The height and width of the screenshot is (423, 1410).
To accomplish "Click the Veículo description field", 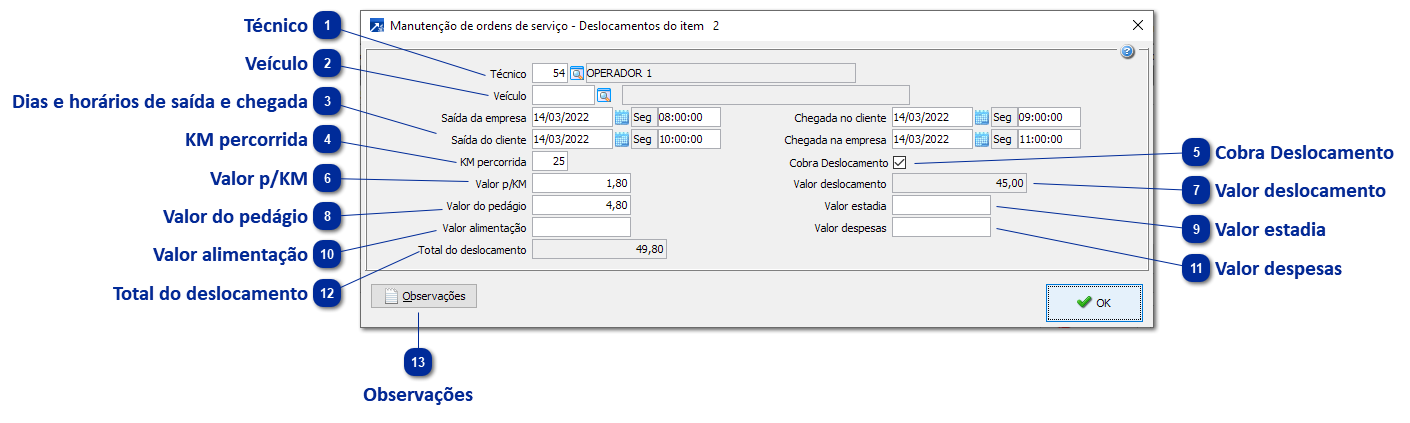I will pyautogui.click(x=766, y=95).
